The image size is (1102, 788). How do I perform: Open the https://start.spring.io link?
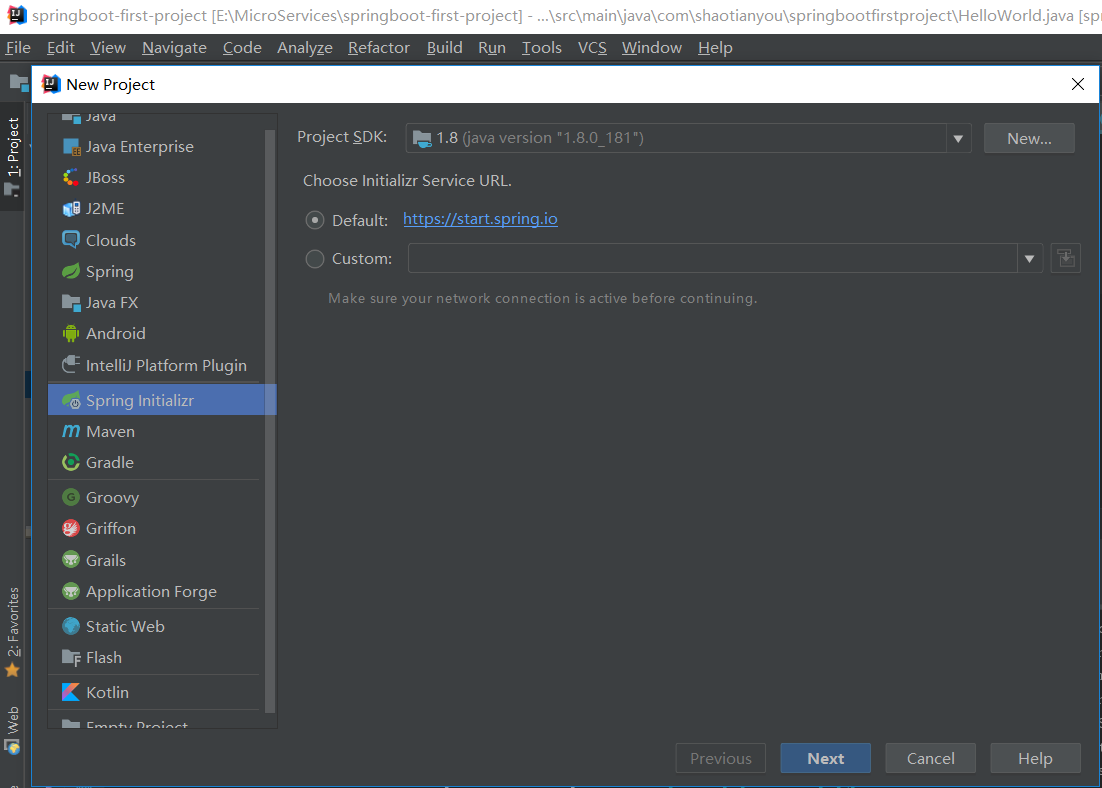pos(481,219)
